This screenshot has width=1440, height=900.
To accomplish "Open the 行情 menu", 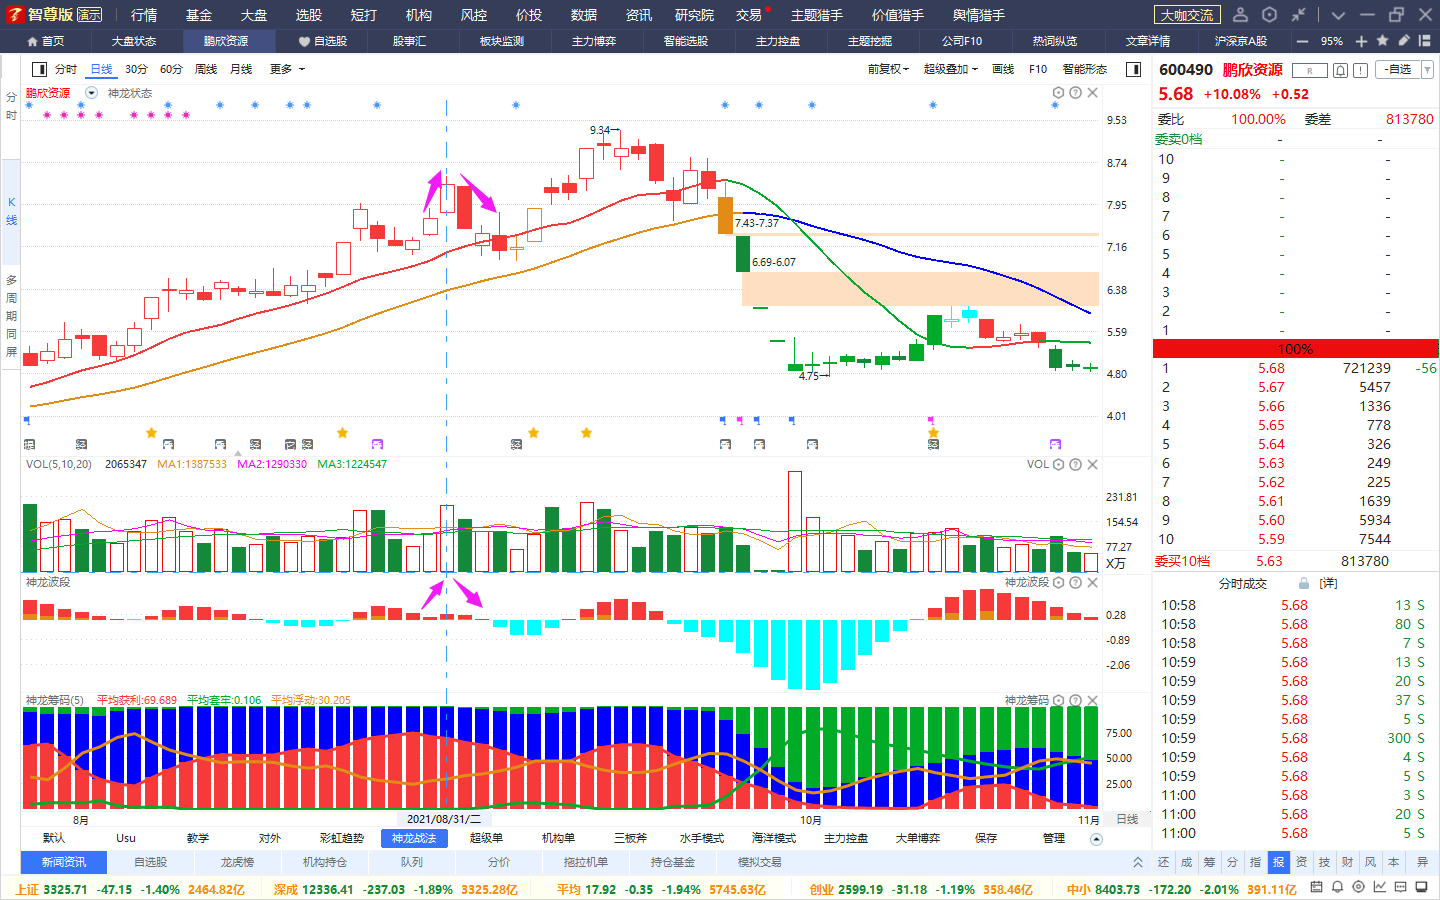I will (144, 15).
